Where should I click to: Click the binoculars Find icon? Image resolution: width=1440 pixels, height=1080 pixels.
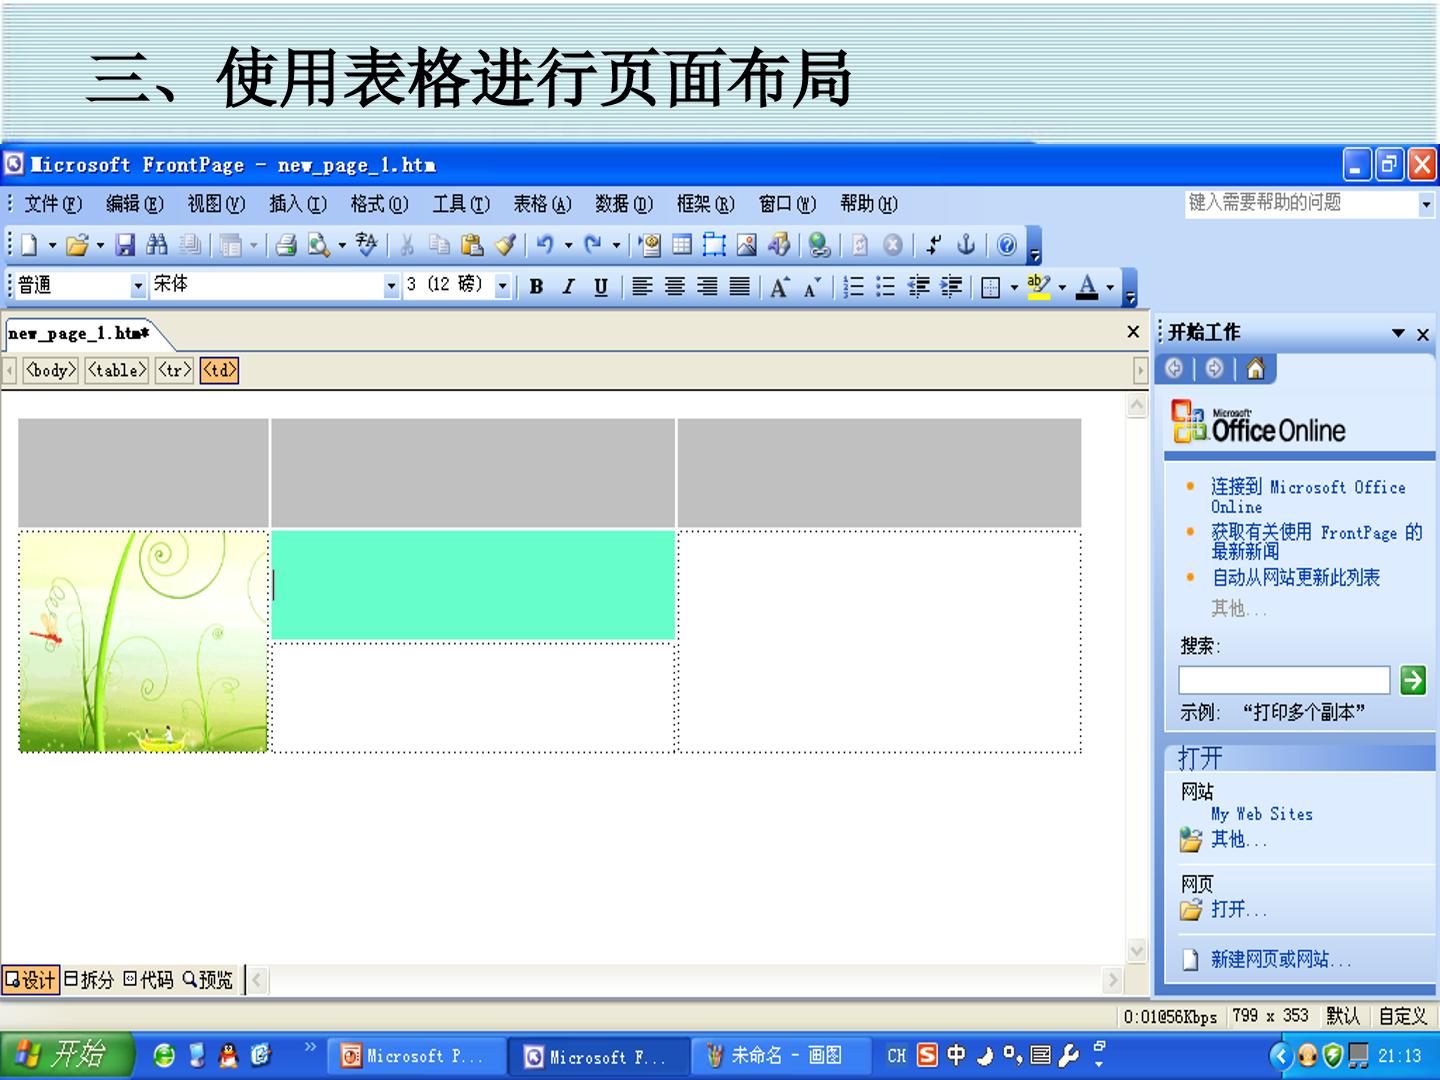(157, 245)
